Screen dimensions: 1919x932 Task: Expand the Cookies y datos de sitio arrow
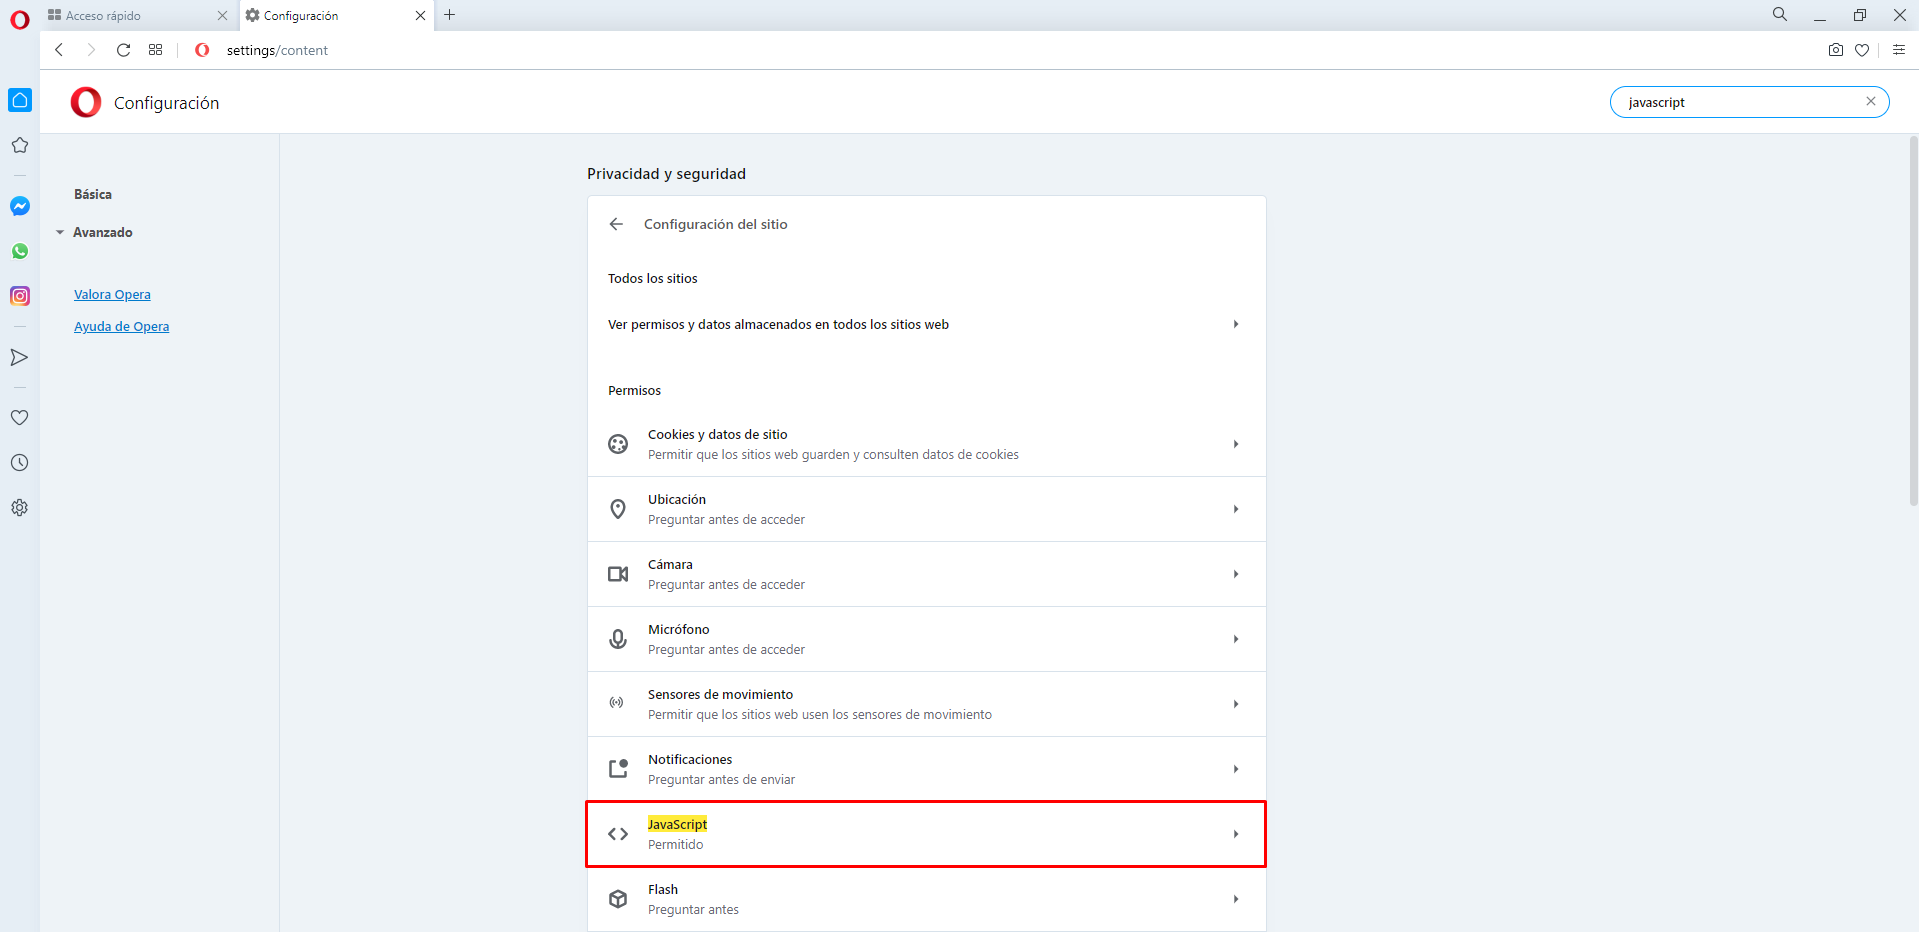pos(1236,444)
